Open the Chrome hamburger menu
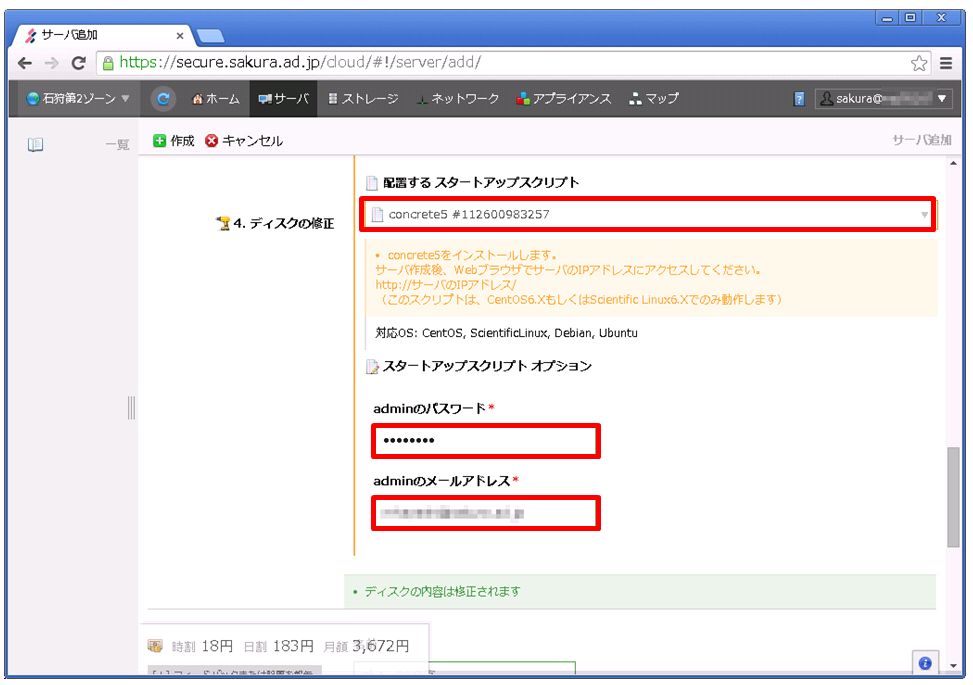 pos(946,63)
